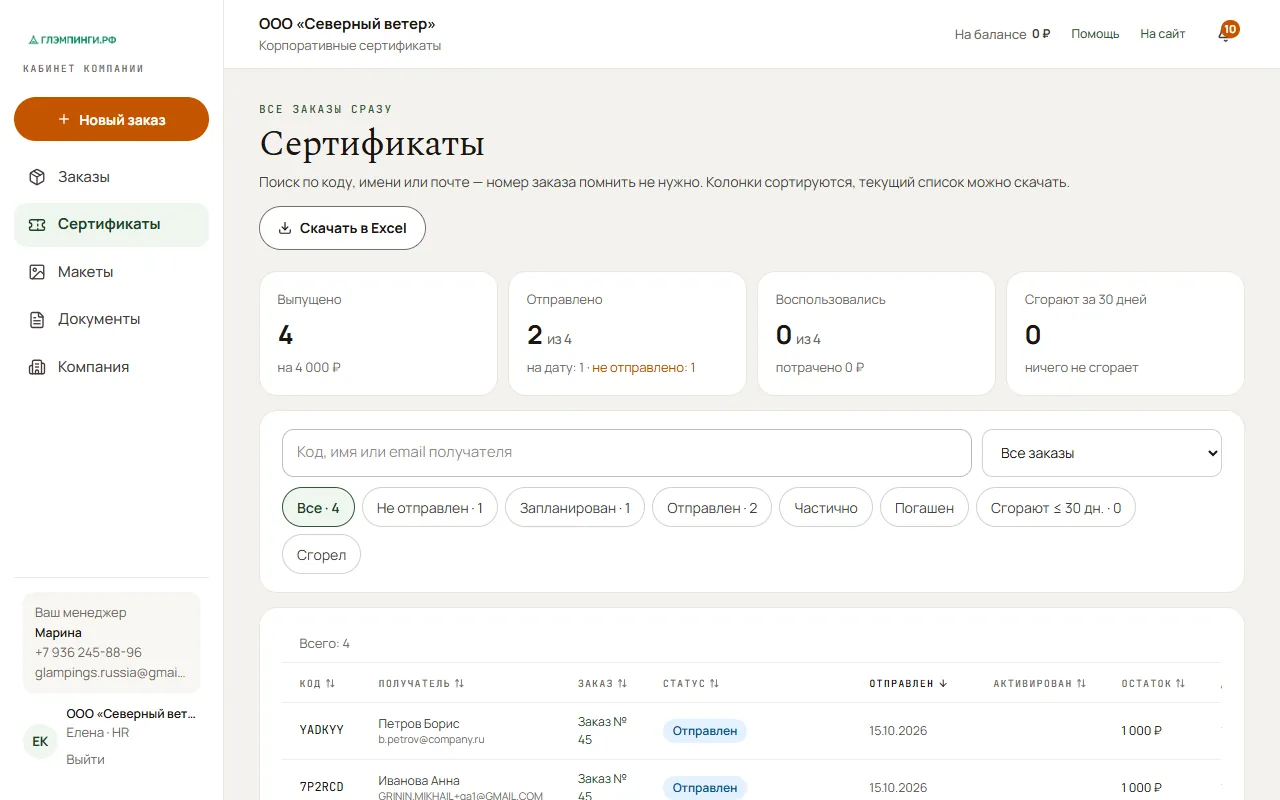Viewport: 1280px width, 800px height.
Task: Sort the table by Код column
Action: [x=317, y=684]
